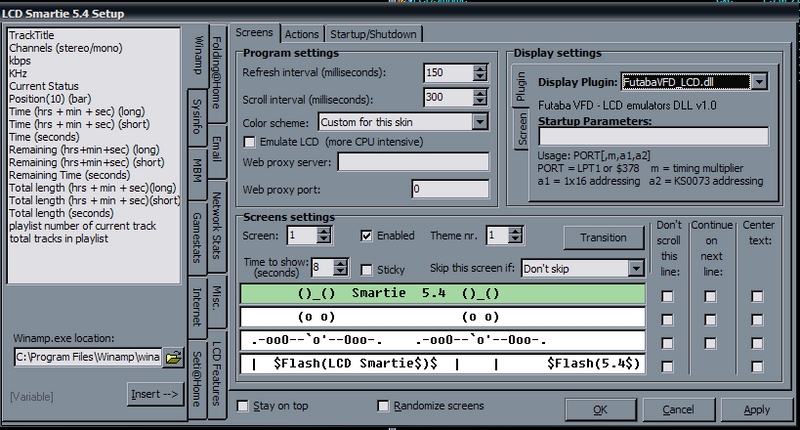The height and width of the screenshot is (430, 800).
Task: Check Don't scroll for third line
Action: tap(667, 343)
